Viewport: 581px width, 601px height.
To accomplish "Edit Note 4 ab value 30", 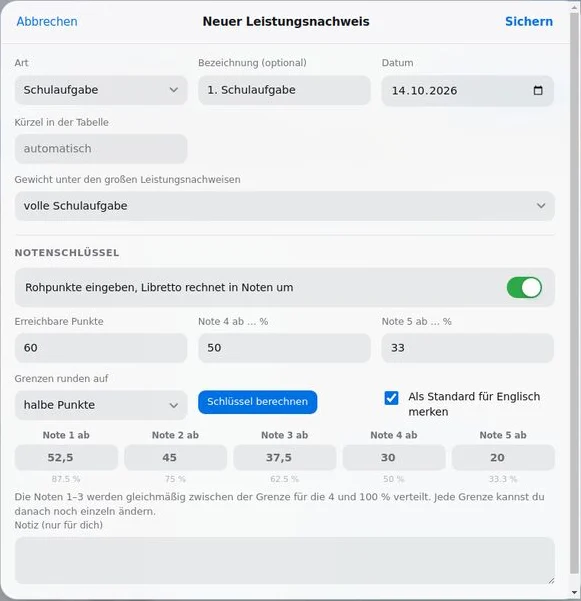I will (394, 457).
